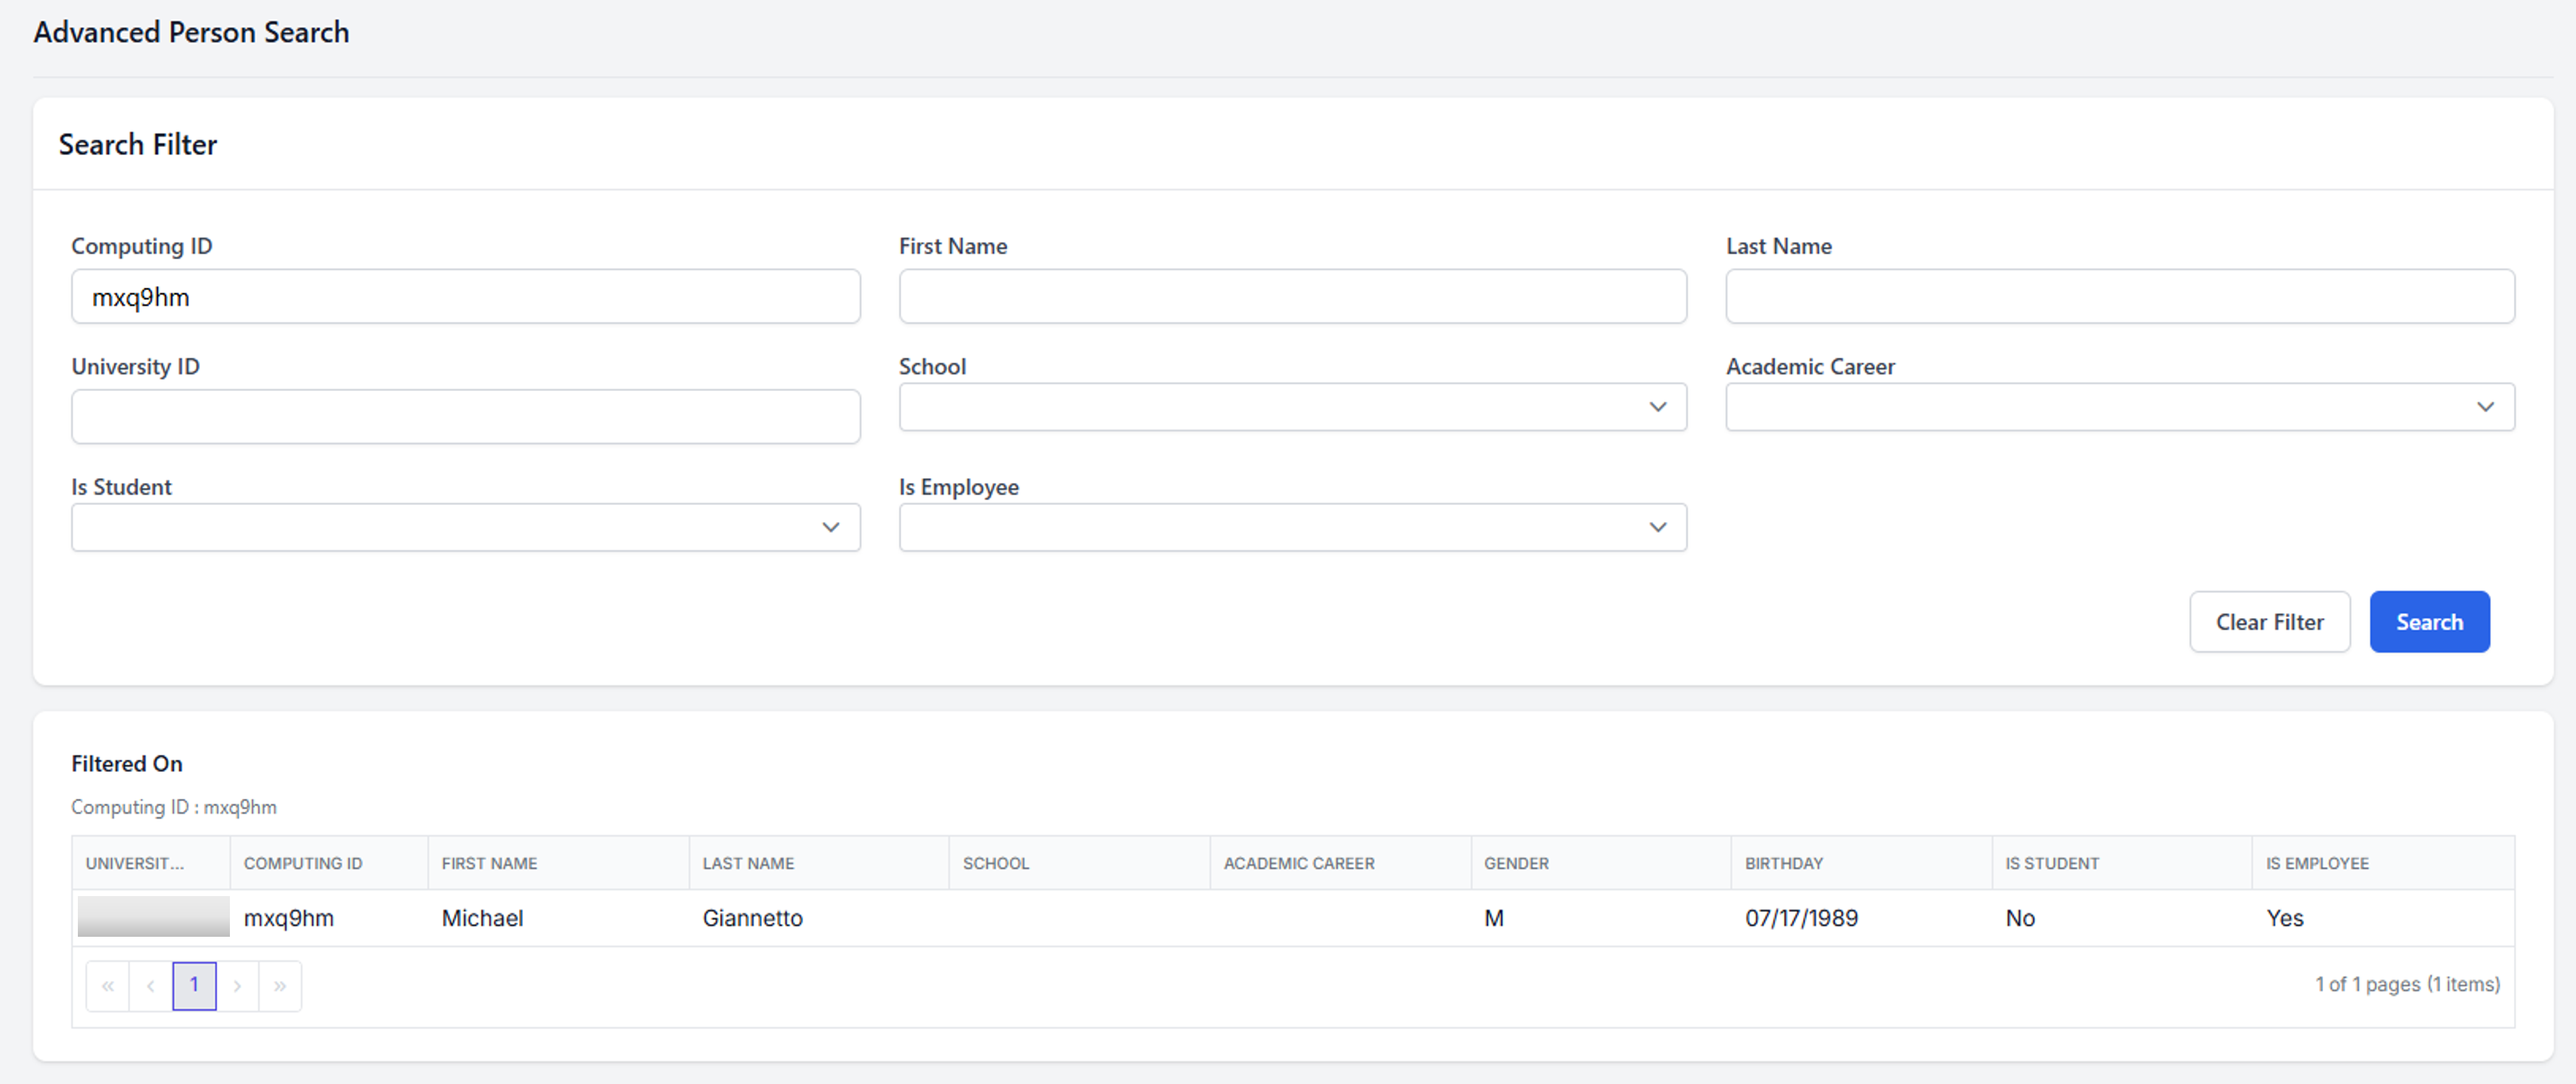Screen dimensions: 2576x1084
Task: Click the last-page double chevron
Action: [280, 985]
